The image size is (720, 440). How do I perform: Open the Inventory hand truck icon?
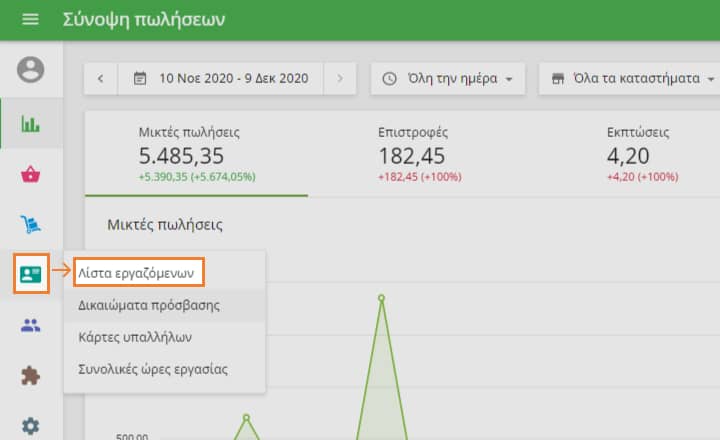click(31, 225)
